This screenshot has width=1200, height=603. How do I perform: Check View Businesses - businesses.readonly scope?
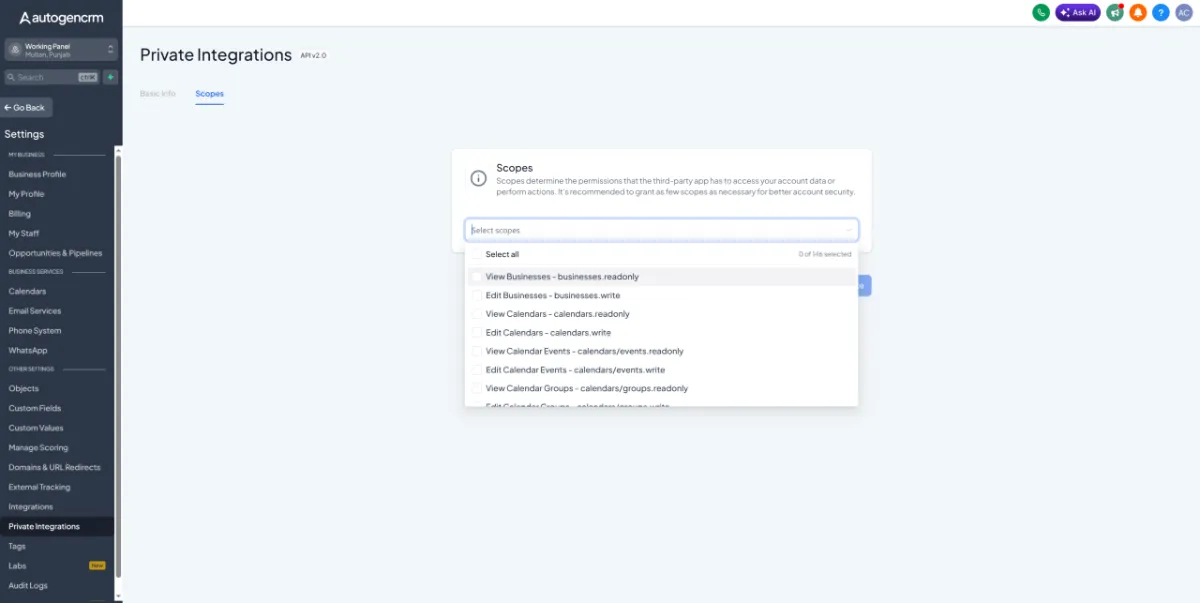476,276
